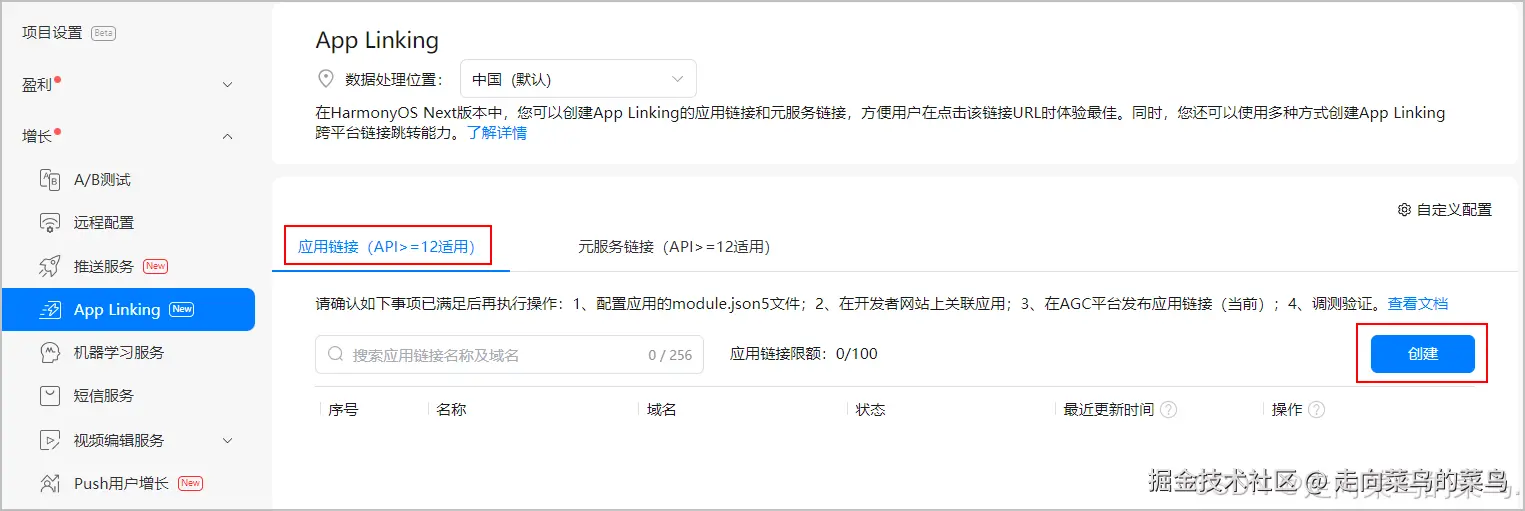Screen dimensions: 1525x511
Task: Click help icon next to 最近更新时间
Action: [x=1168, y=410]
